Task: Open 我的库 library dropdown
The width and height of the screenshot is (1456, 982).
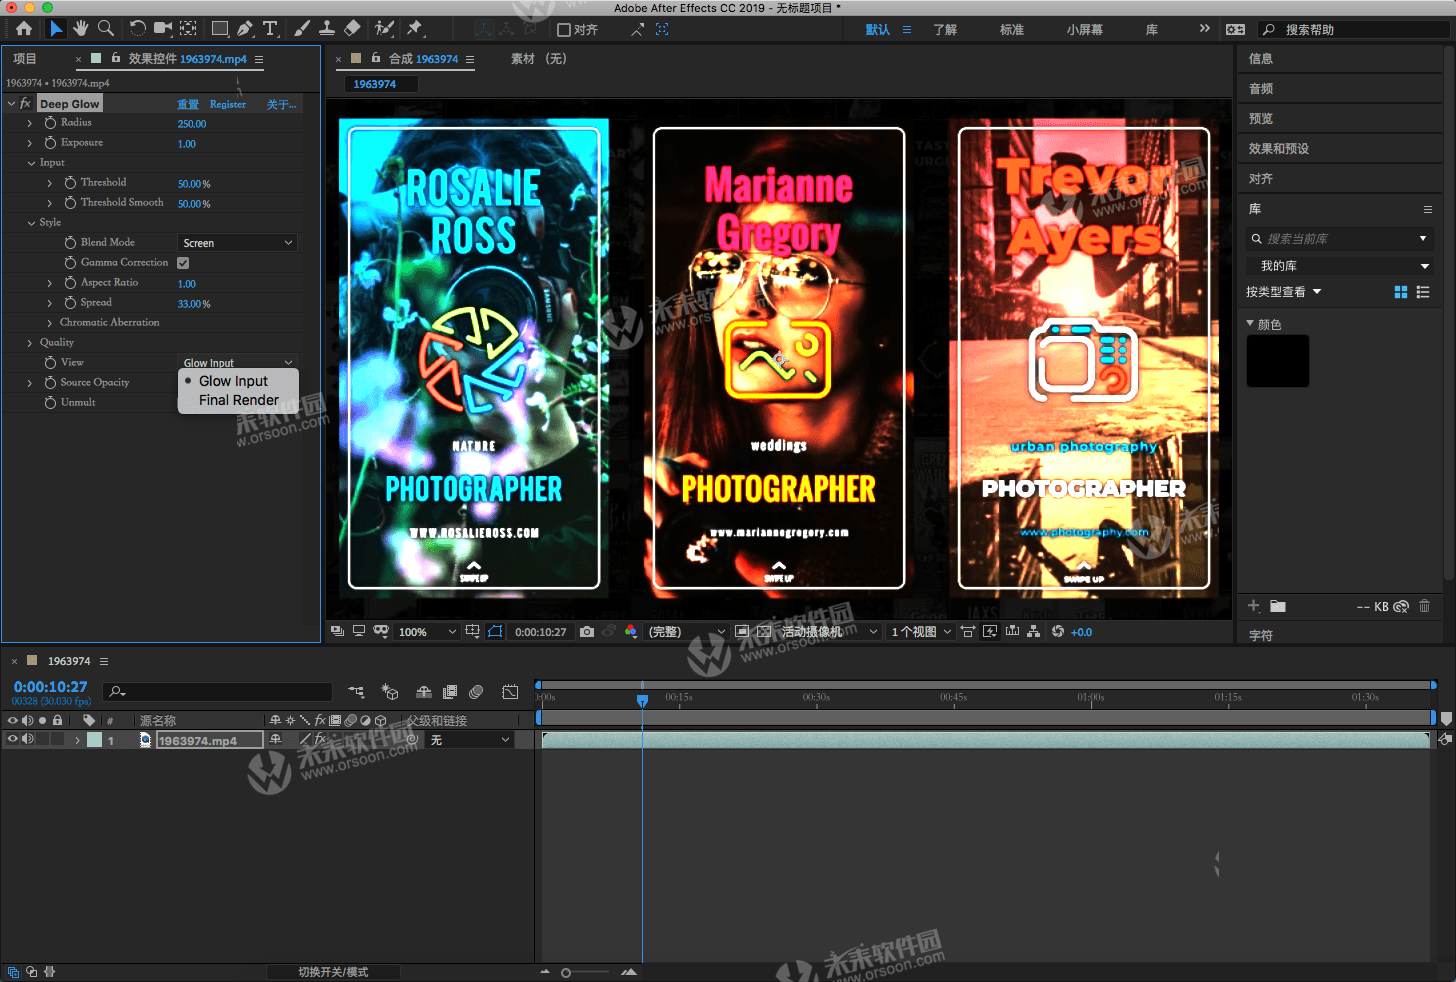Action: [x=1340, y=266]
